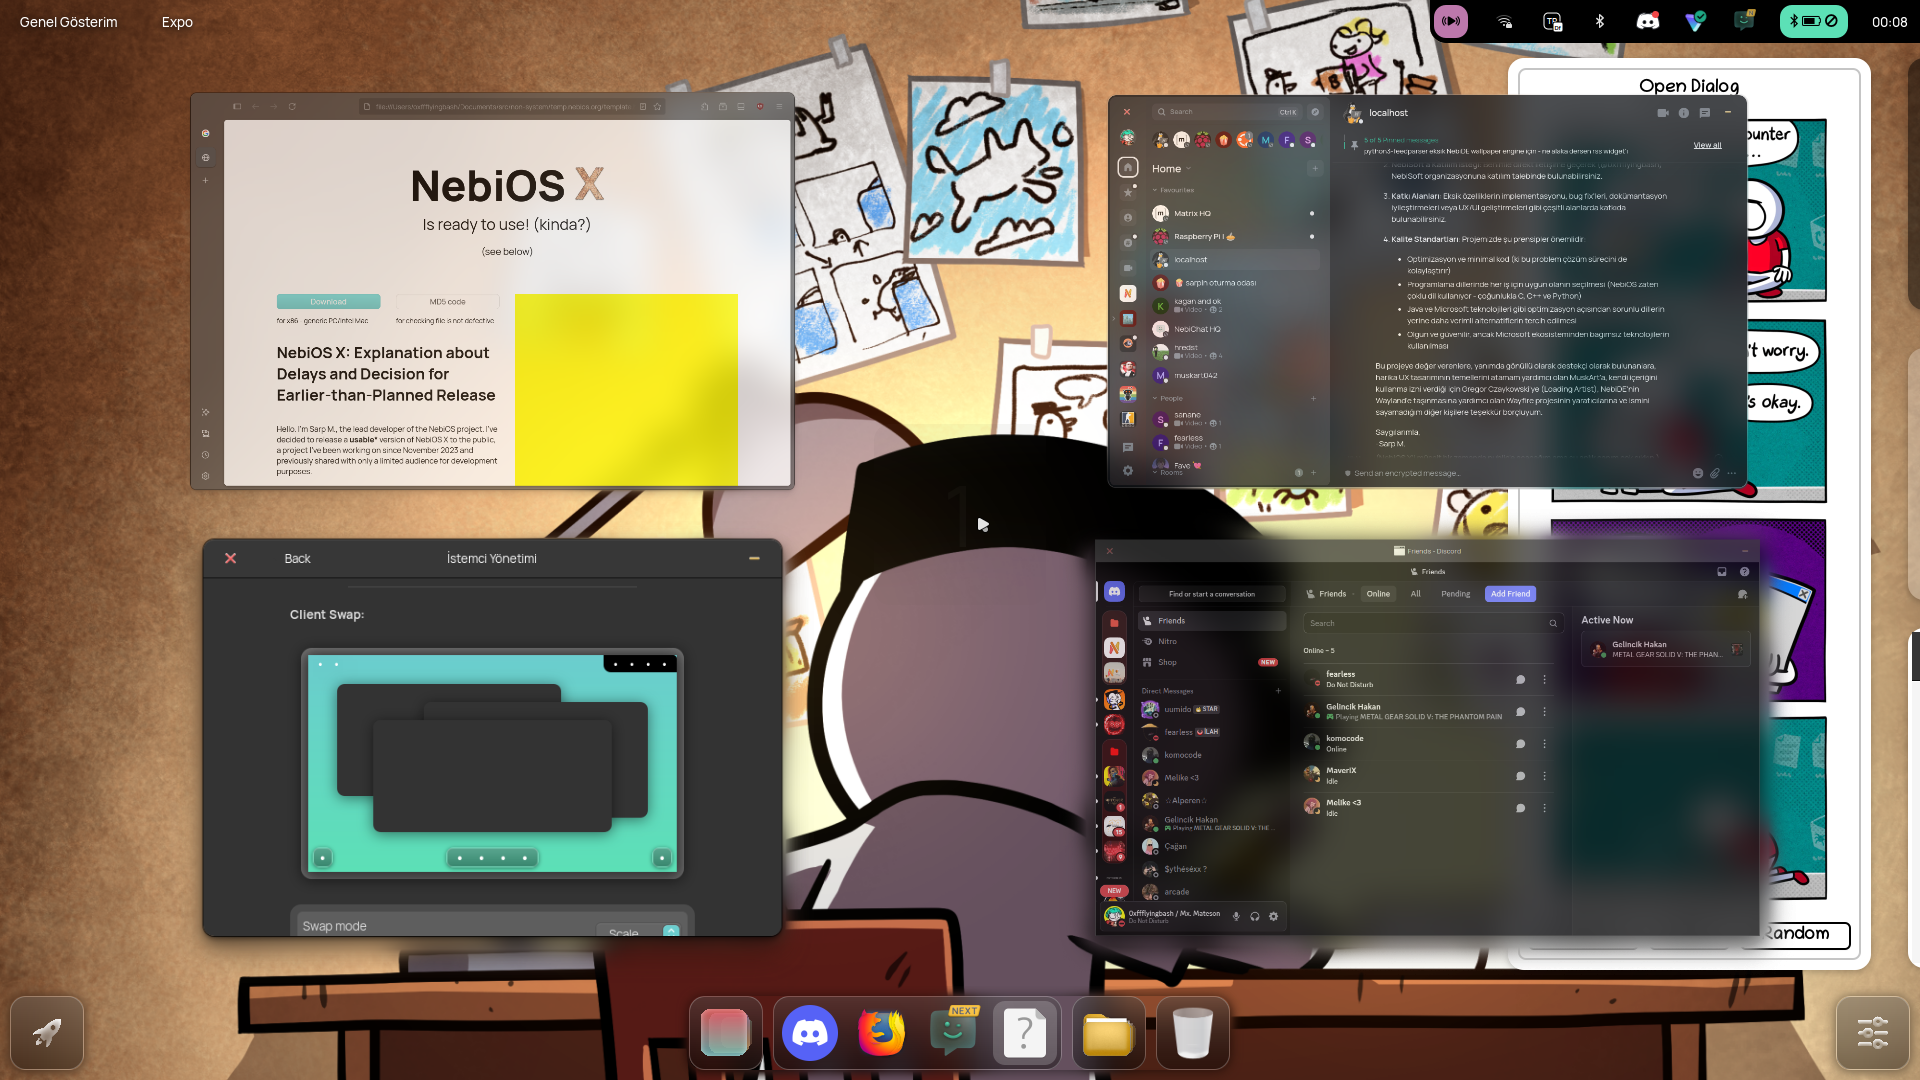Screen dimensions: 1920x1080
Task: Click the Add Friend button
Action: (1510, 594)
